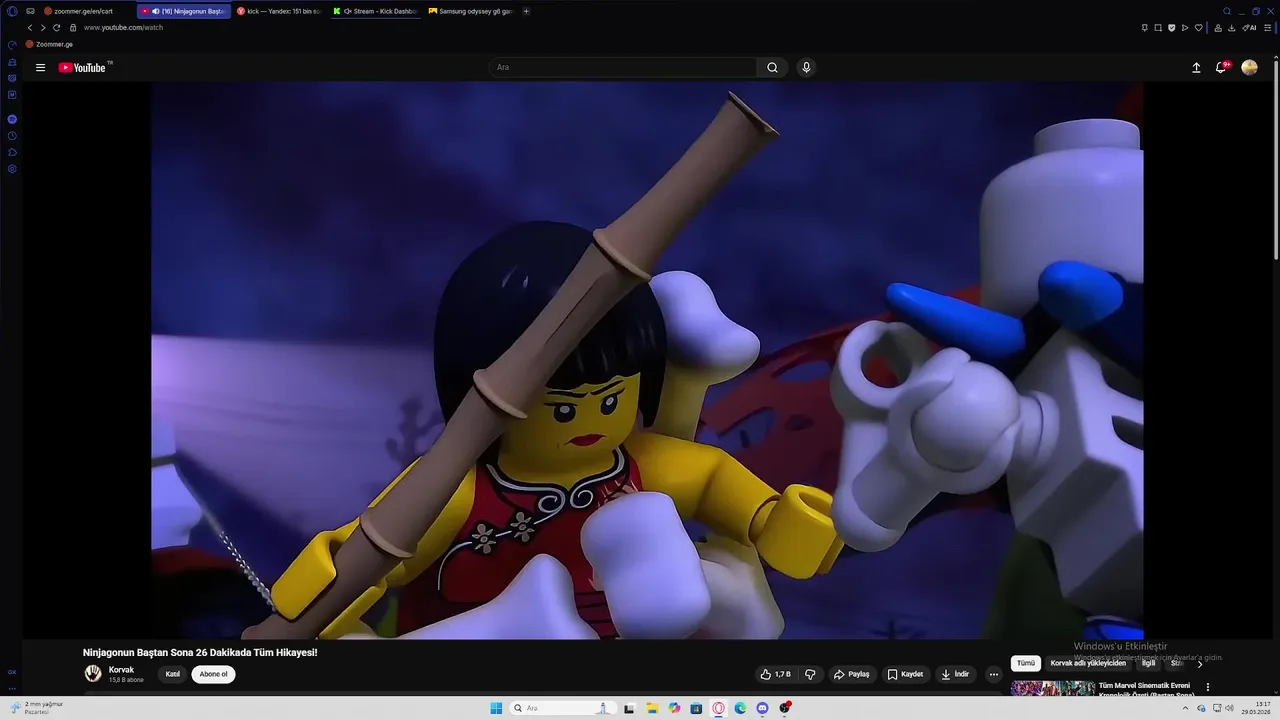
Task: Open History clock icon in Opera sidebar
Action: coord(12,136)
